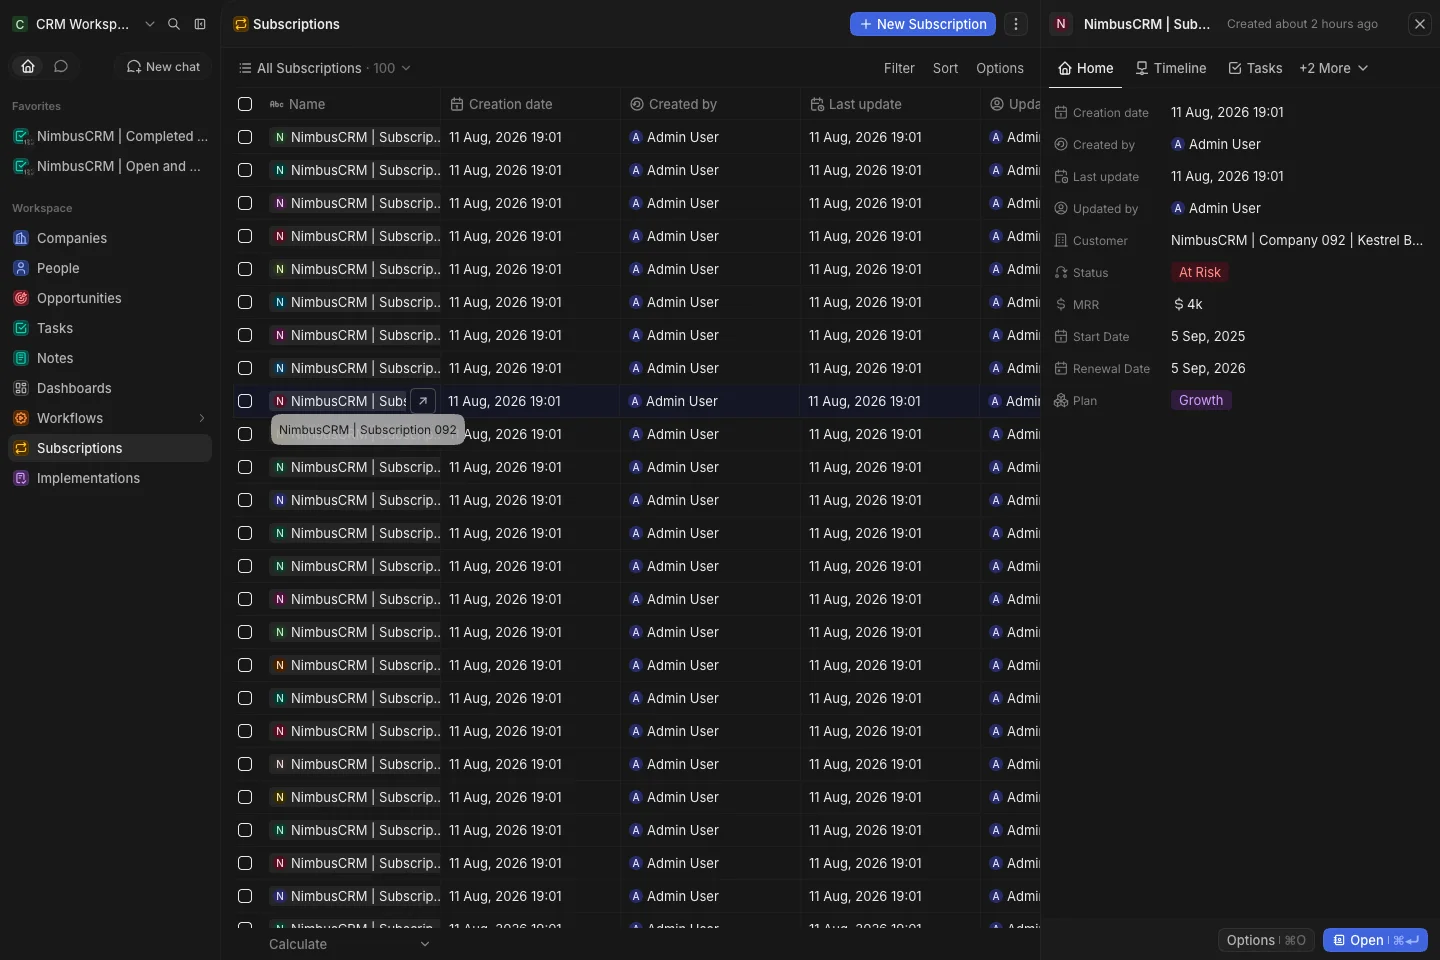
Task: Expand the +2 More tabs dropdown
Action: 1333,68
